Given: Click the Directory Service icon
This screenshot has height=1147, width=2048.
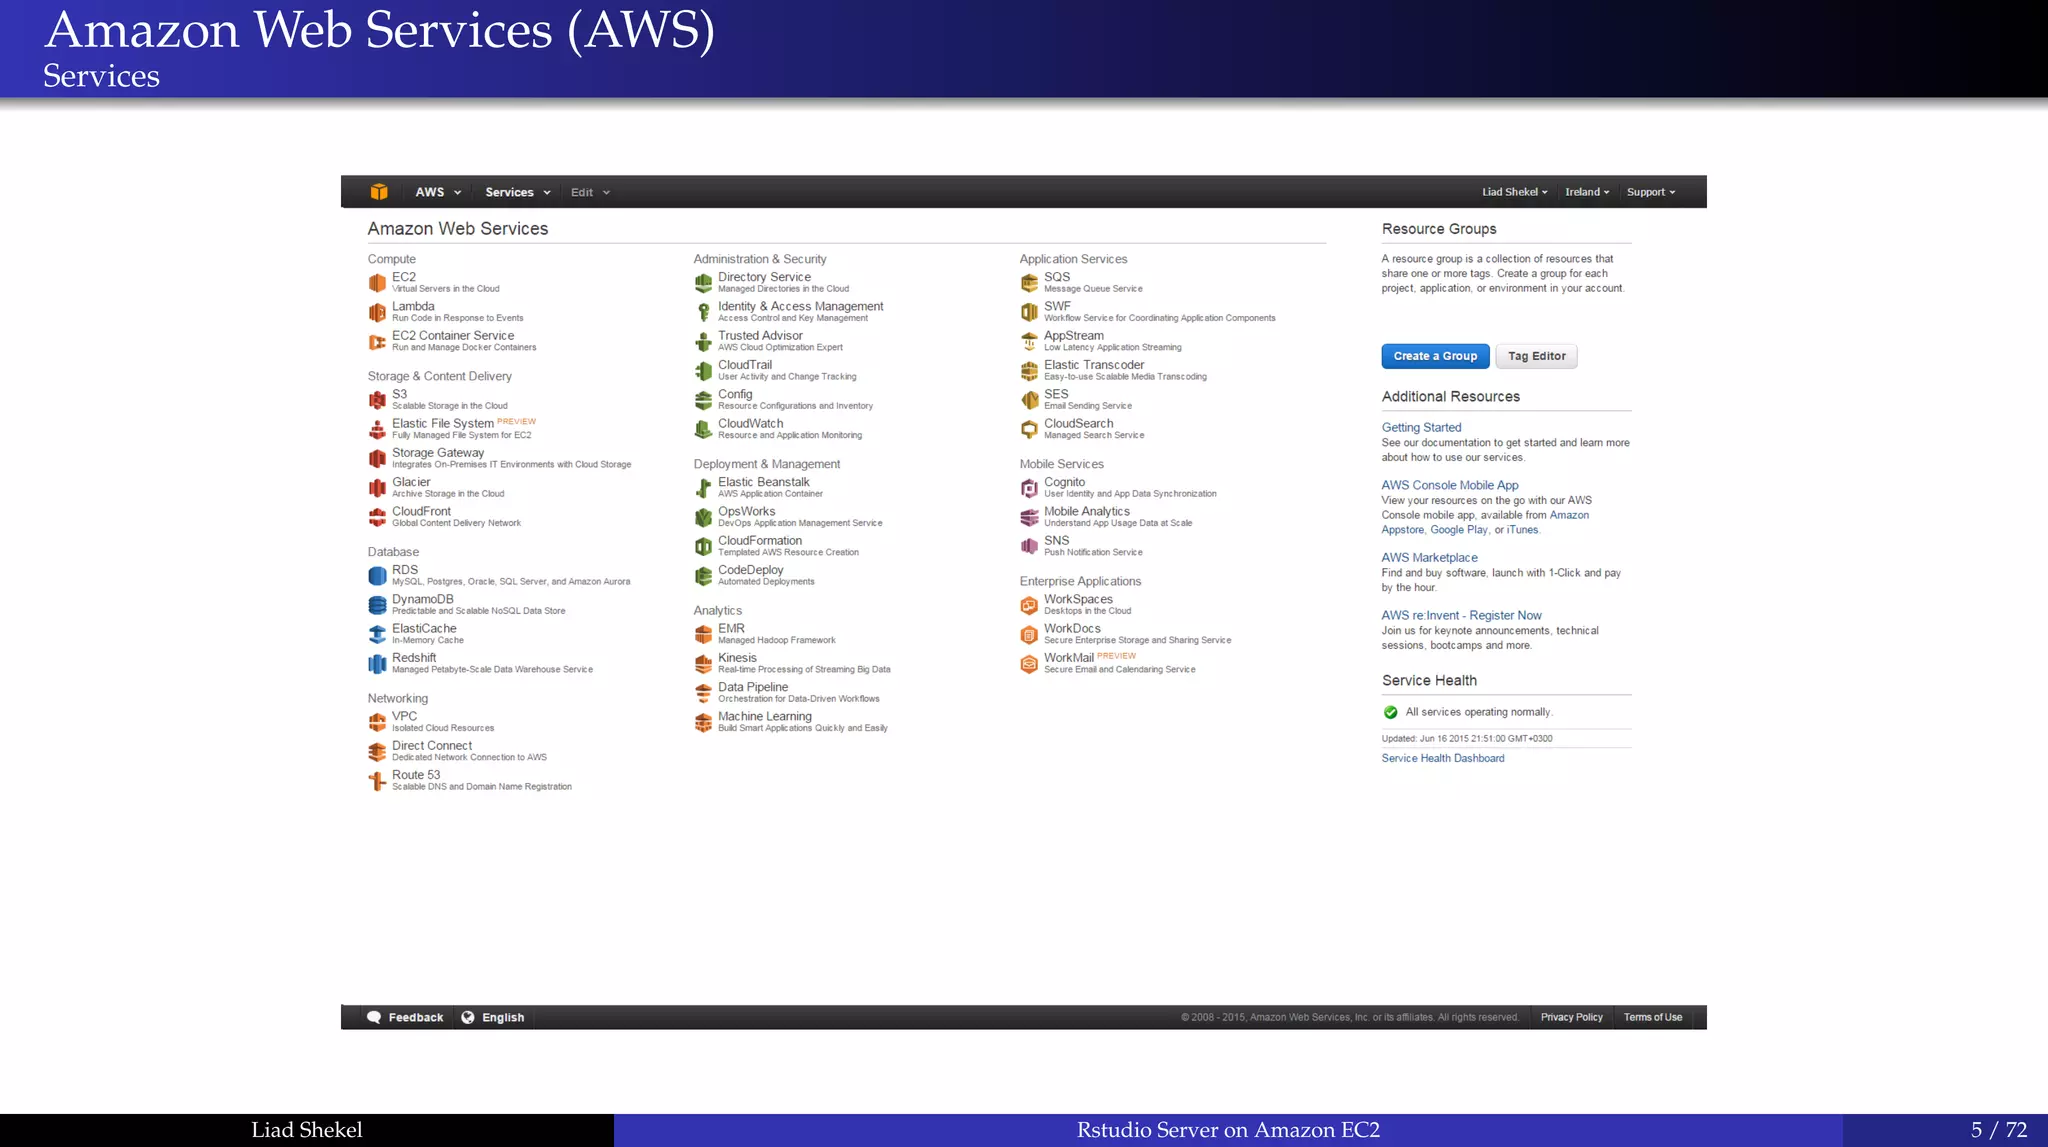Looking at the screenshot, I should click(x=703, y=283).
